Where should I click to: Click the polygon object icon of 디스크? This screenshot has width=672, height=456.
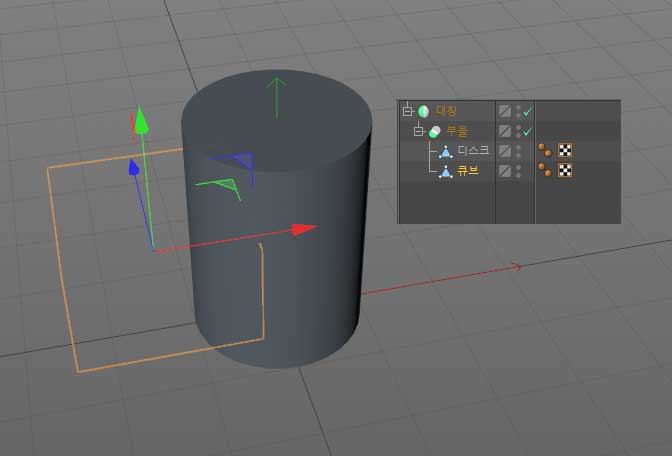(x=446, y=151)
